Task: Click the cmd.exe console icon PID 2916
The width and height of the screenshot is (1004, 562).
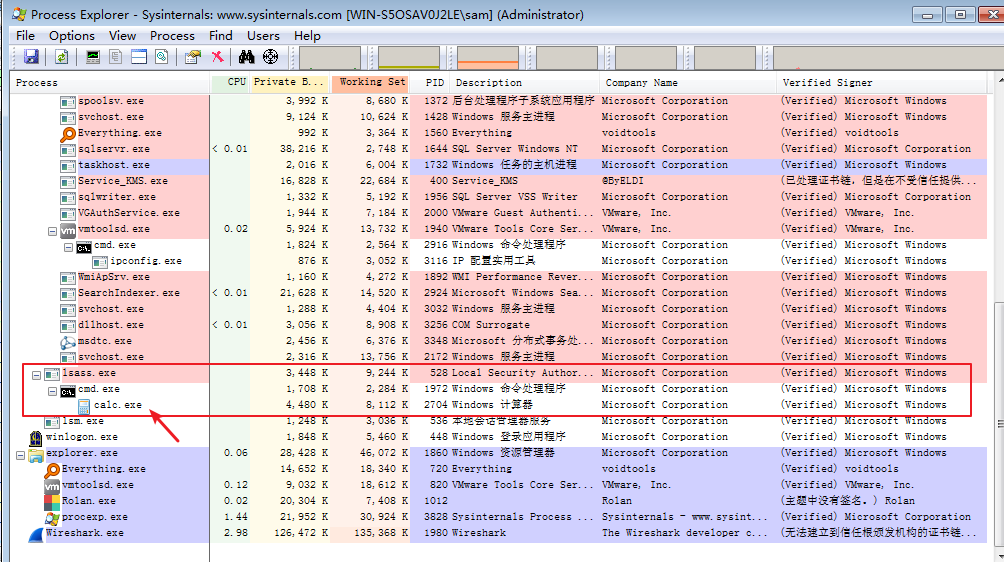Action: [x=84, y=247]
